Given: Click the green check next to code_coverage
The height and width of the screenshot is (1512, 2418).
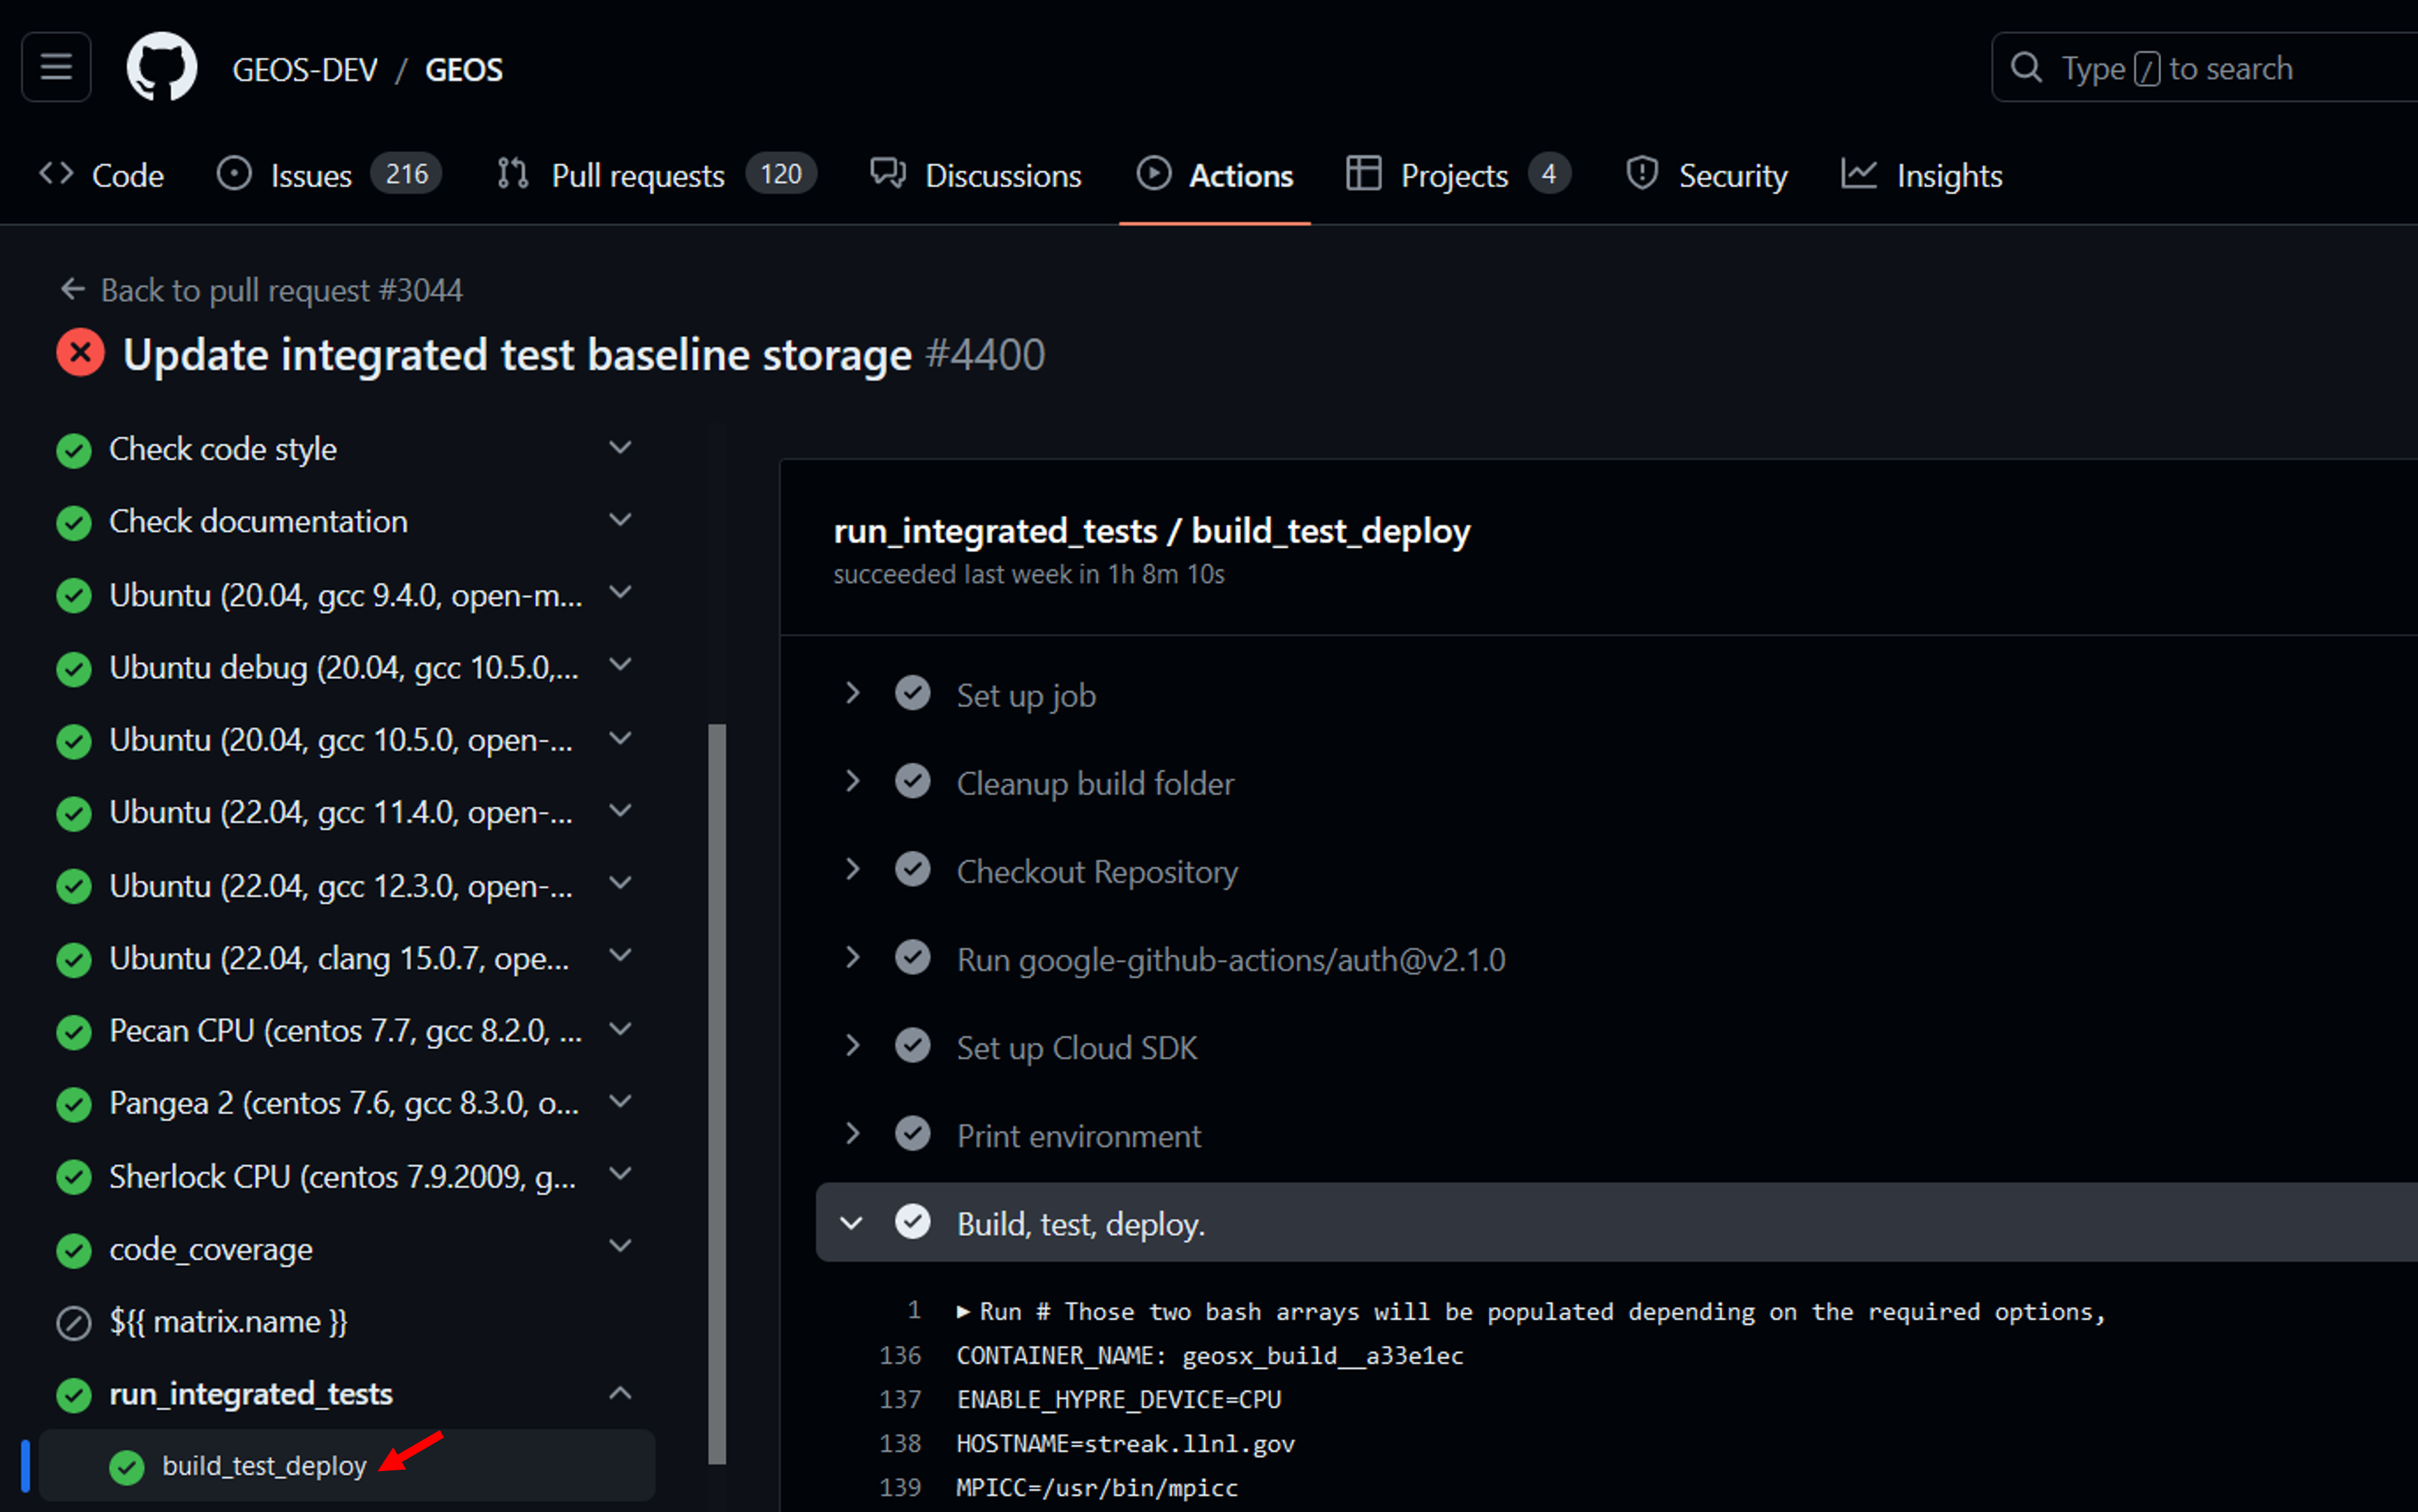Looking at the screenshot, I should (74, 1250).
